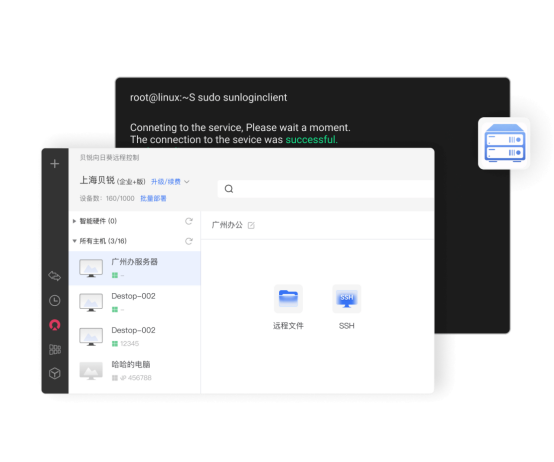Click the 上海贝锐 account name
554x462 pixels.
point(97,180)
